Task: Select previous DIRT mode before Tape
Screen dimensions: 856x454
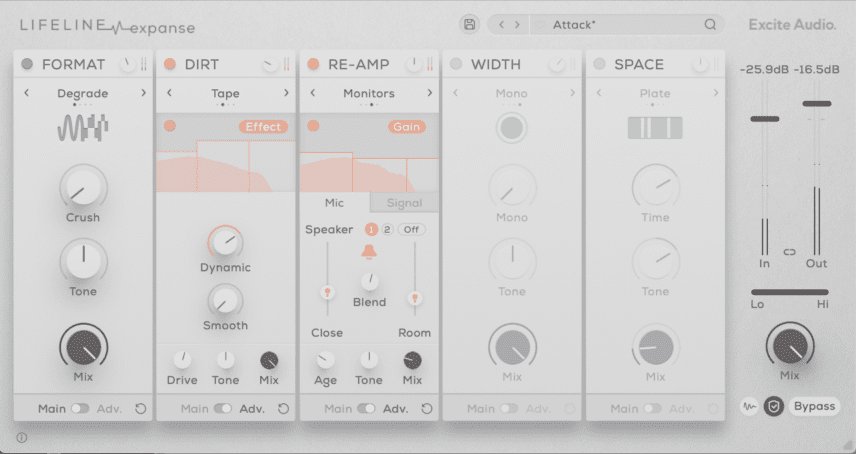Action: [170, 93]
